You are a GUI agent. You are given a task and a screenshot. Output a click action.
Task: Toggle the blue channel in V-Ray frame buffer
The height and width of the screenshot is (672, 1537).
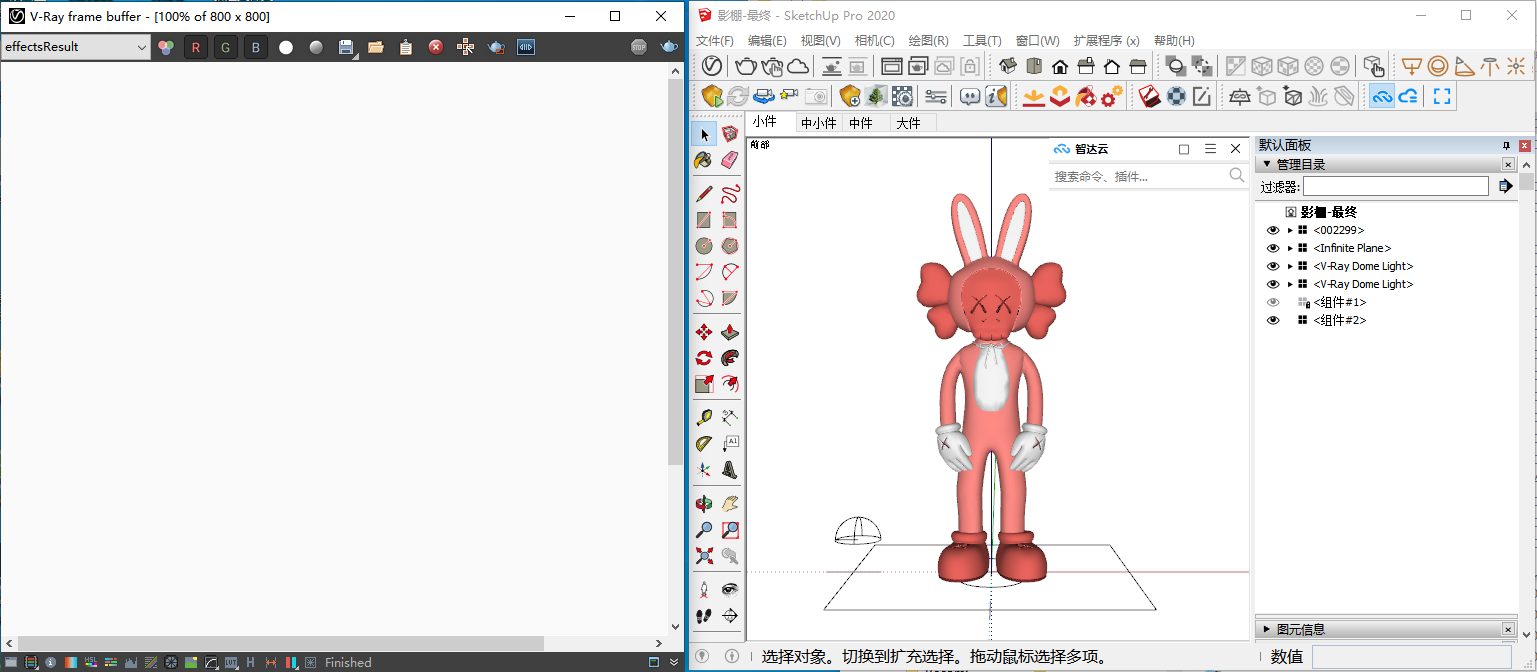tap(256, 47)
